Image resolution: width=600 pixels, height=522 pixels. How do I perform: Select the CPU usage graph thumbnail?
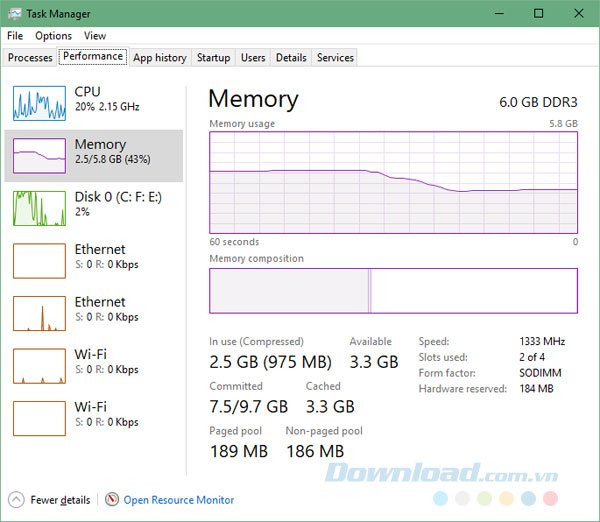[39, 103]
